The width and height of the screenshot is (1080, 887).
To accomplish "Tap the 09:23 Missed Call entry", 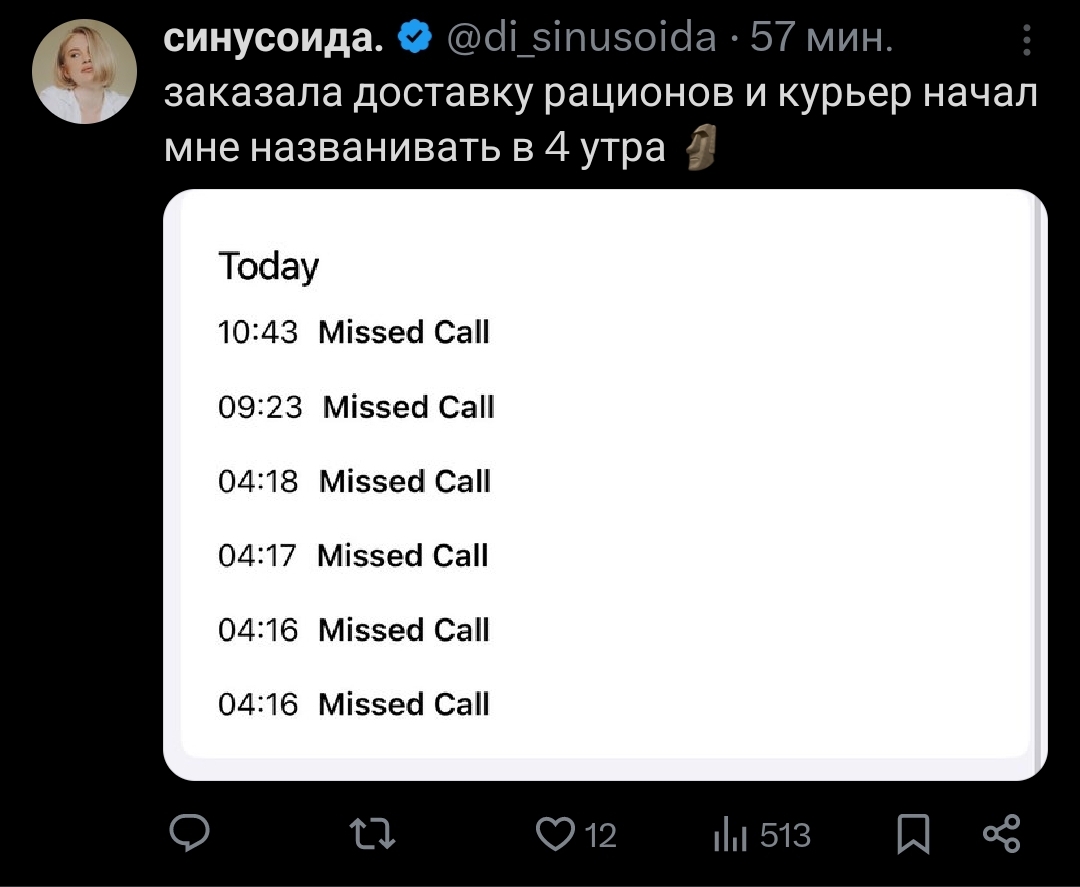I will point(356,406).
